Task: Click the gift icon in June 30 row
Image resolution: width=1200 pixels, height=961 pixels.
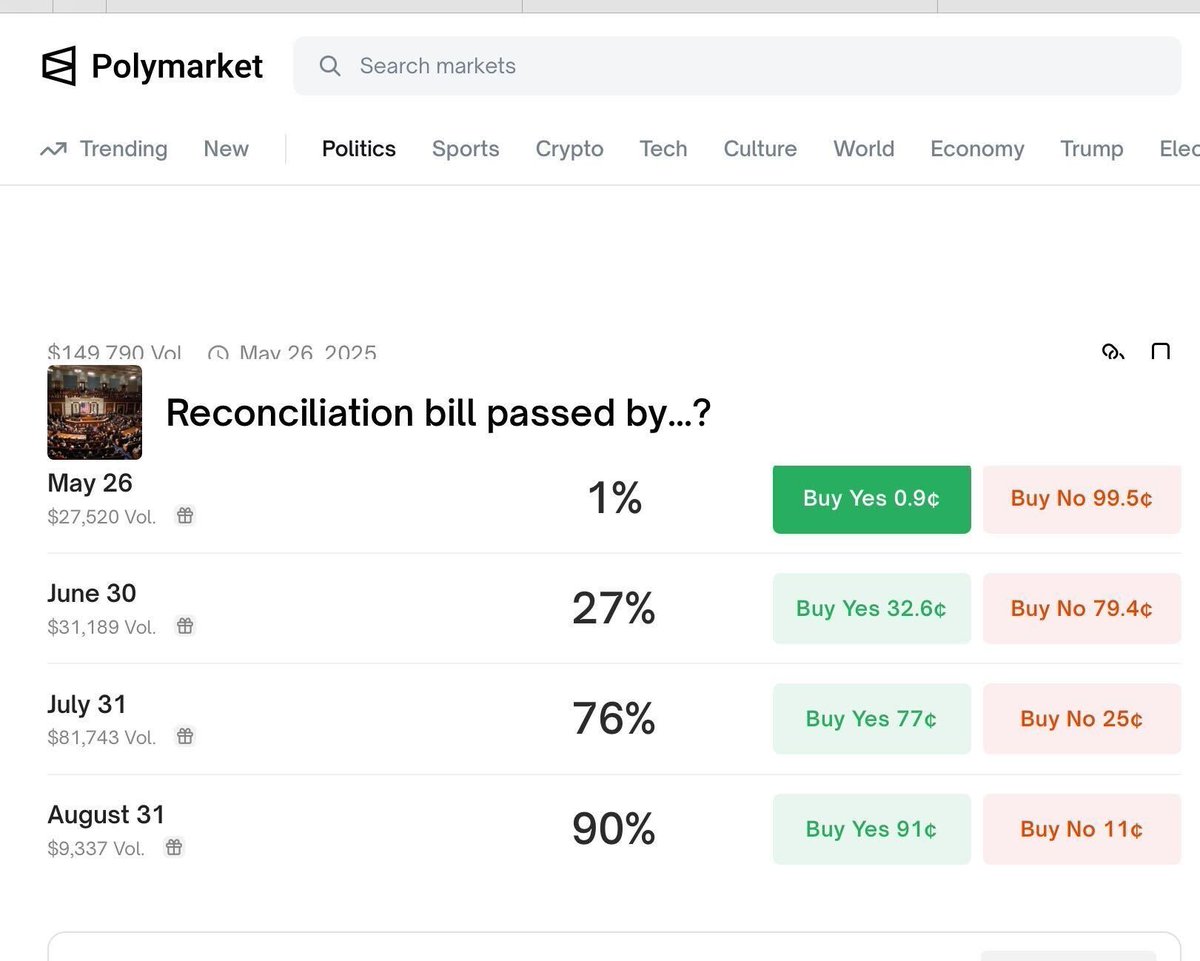Action: click(x=185, y=626)
